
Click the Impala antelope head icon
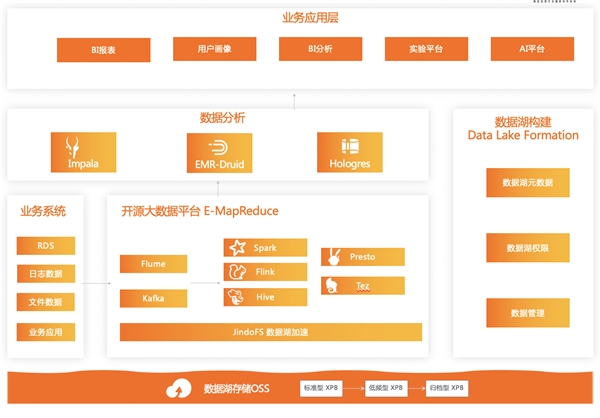point(72,147)
